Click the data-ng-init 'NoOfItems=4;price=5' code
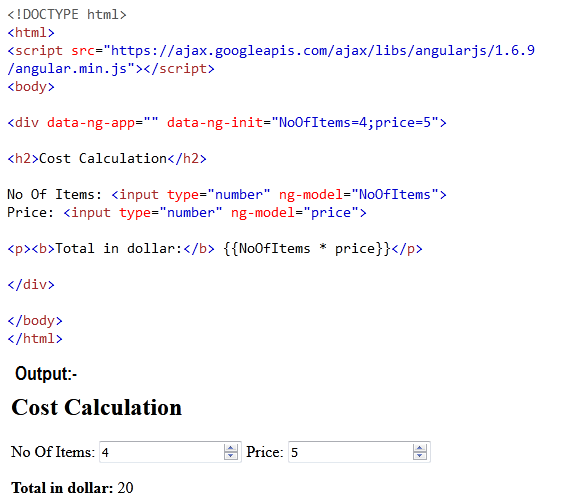 pos(355,123)
